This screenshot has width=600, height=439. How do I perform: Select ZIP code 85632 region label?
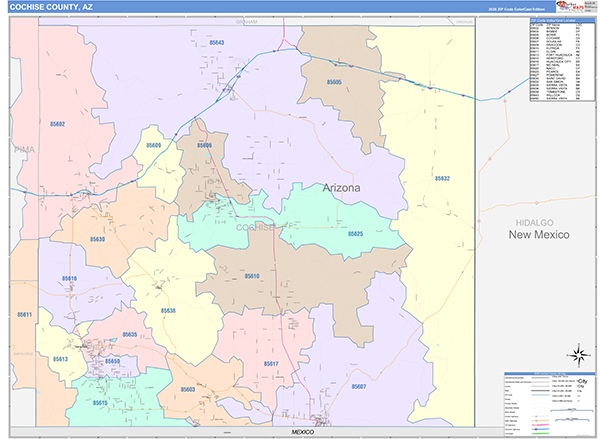[442, 178]
